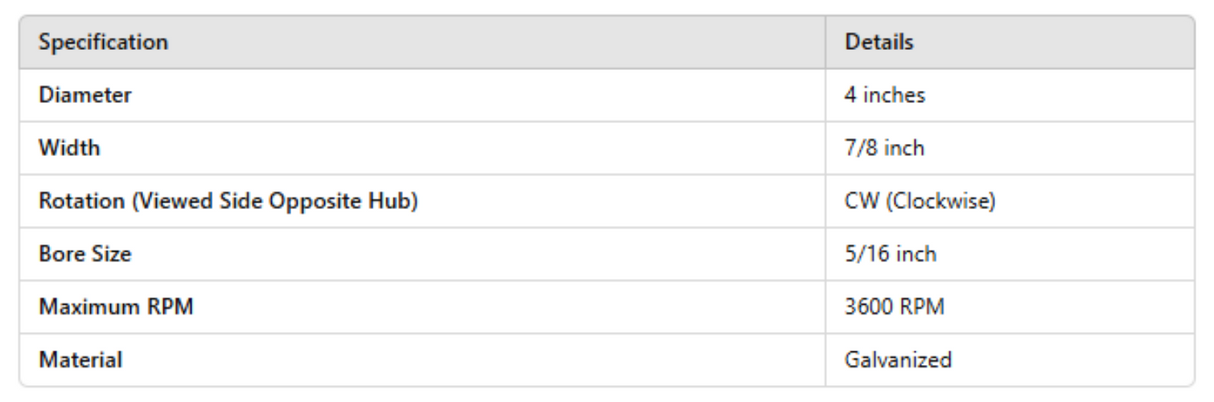Select the Width row label
Image resolution: width=1214 pixels, height=402 pixels.
click(x=69, y=149)
